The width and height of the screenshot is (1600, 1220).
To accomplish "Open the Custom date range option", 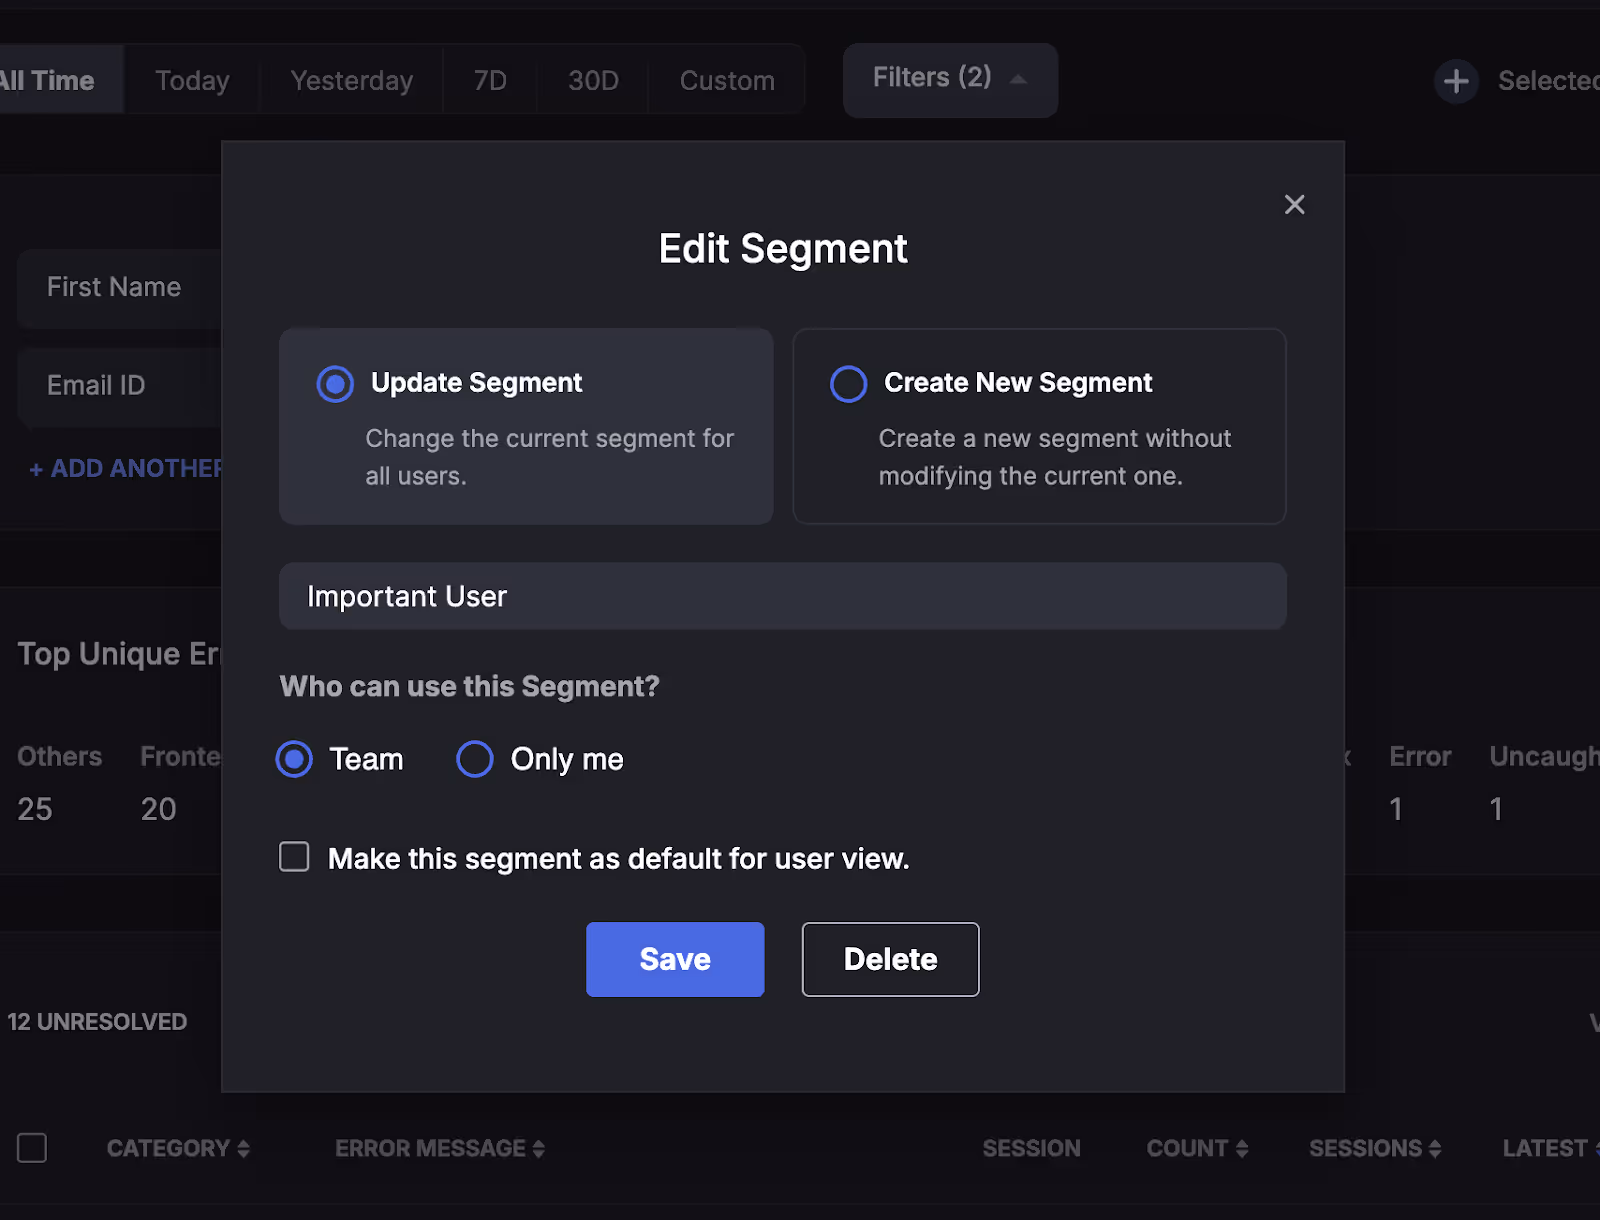I will tap(726, 79).
